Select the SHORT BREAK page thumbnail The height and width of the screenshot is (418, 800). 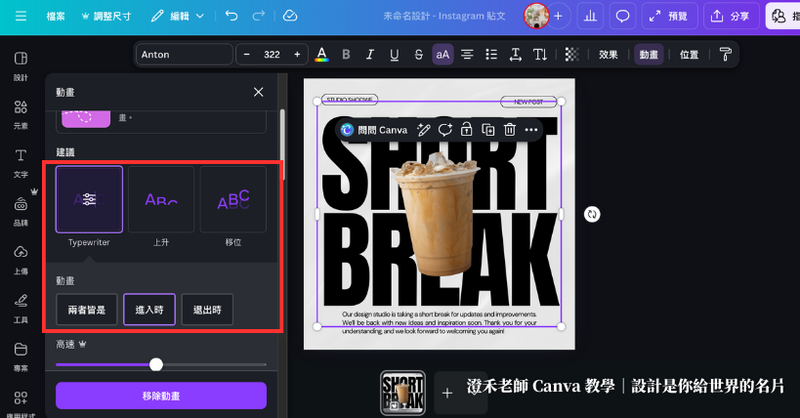pyautogui.click(x=403, y=392)
